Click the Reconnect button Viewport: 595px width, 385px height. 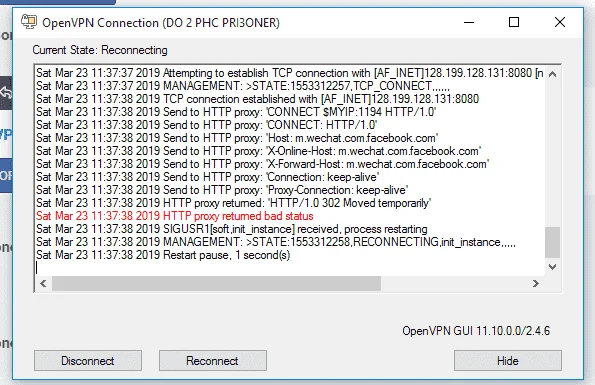pyautogui.click(x=212, y=360)
